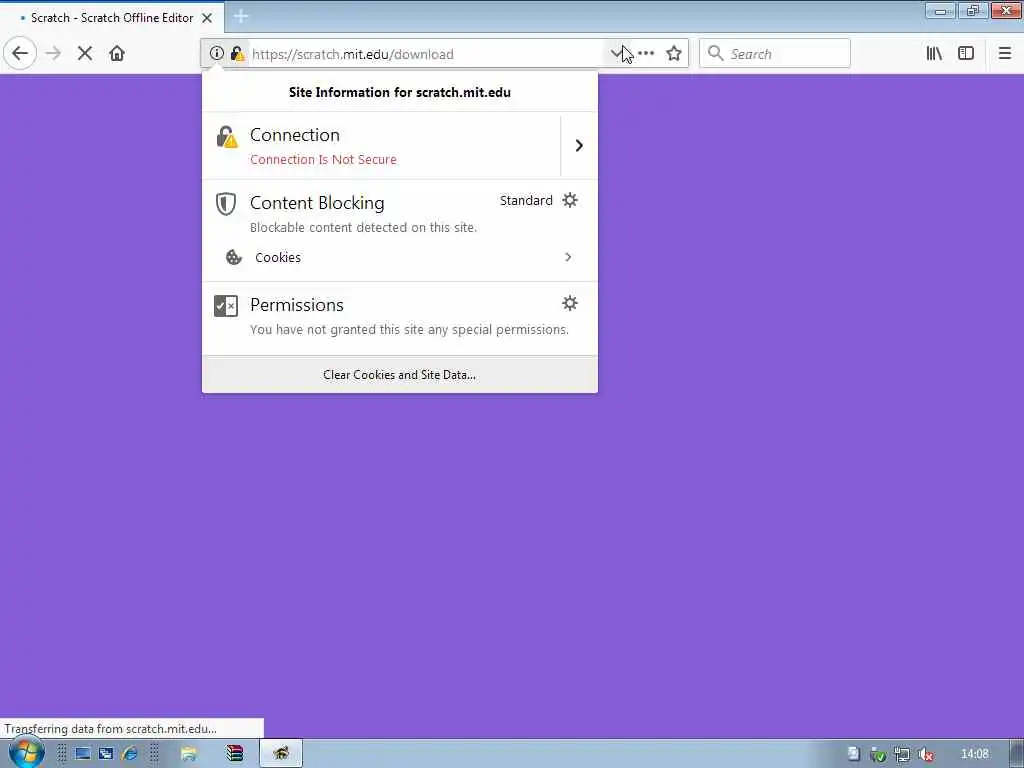1024x768 pixels.
Task: Click the network tray icon
Action: pos(902,754)
